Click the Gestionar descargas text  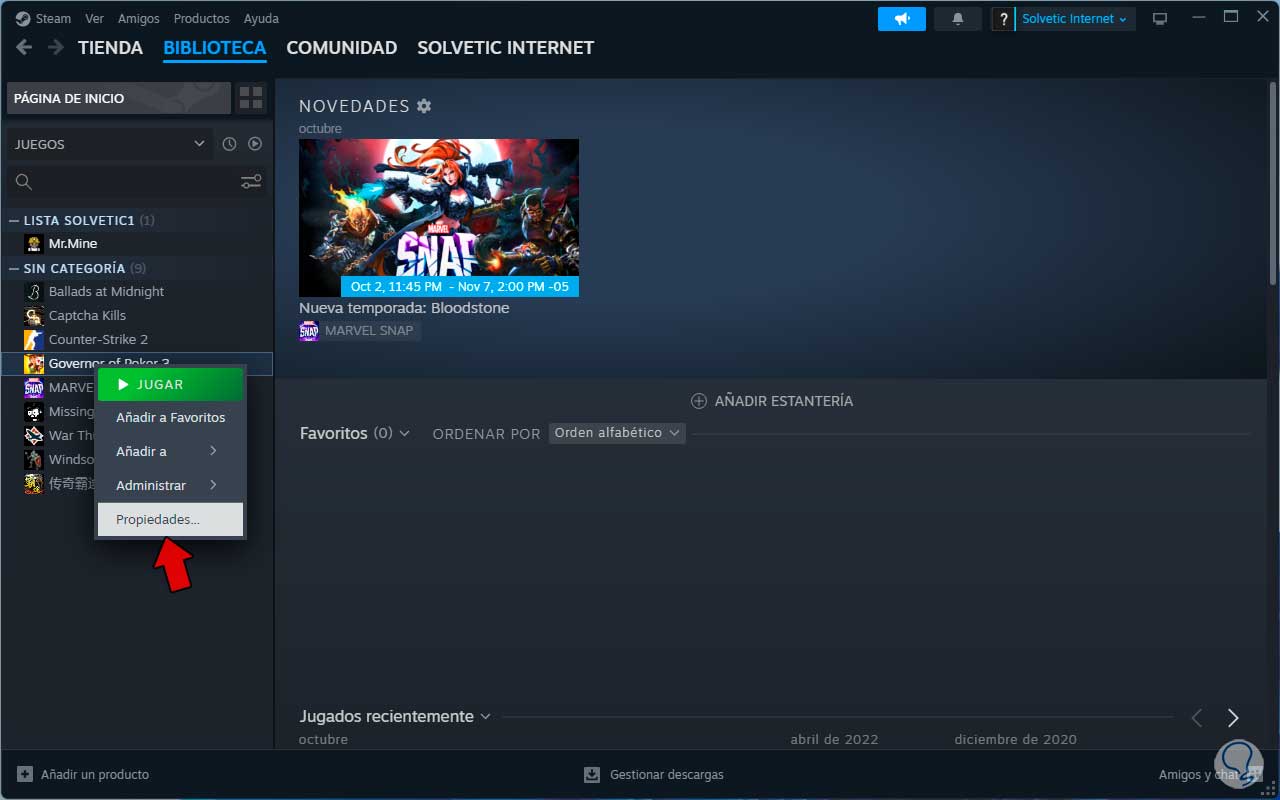tap(667, 774)
